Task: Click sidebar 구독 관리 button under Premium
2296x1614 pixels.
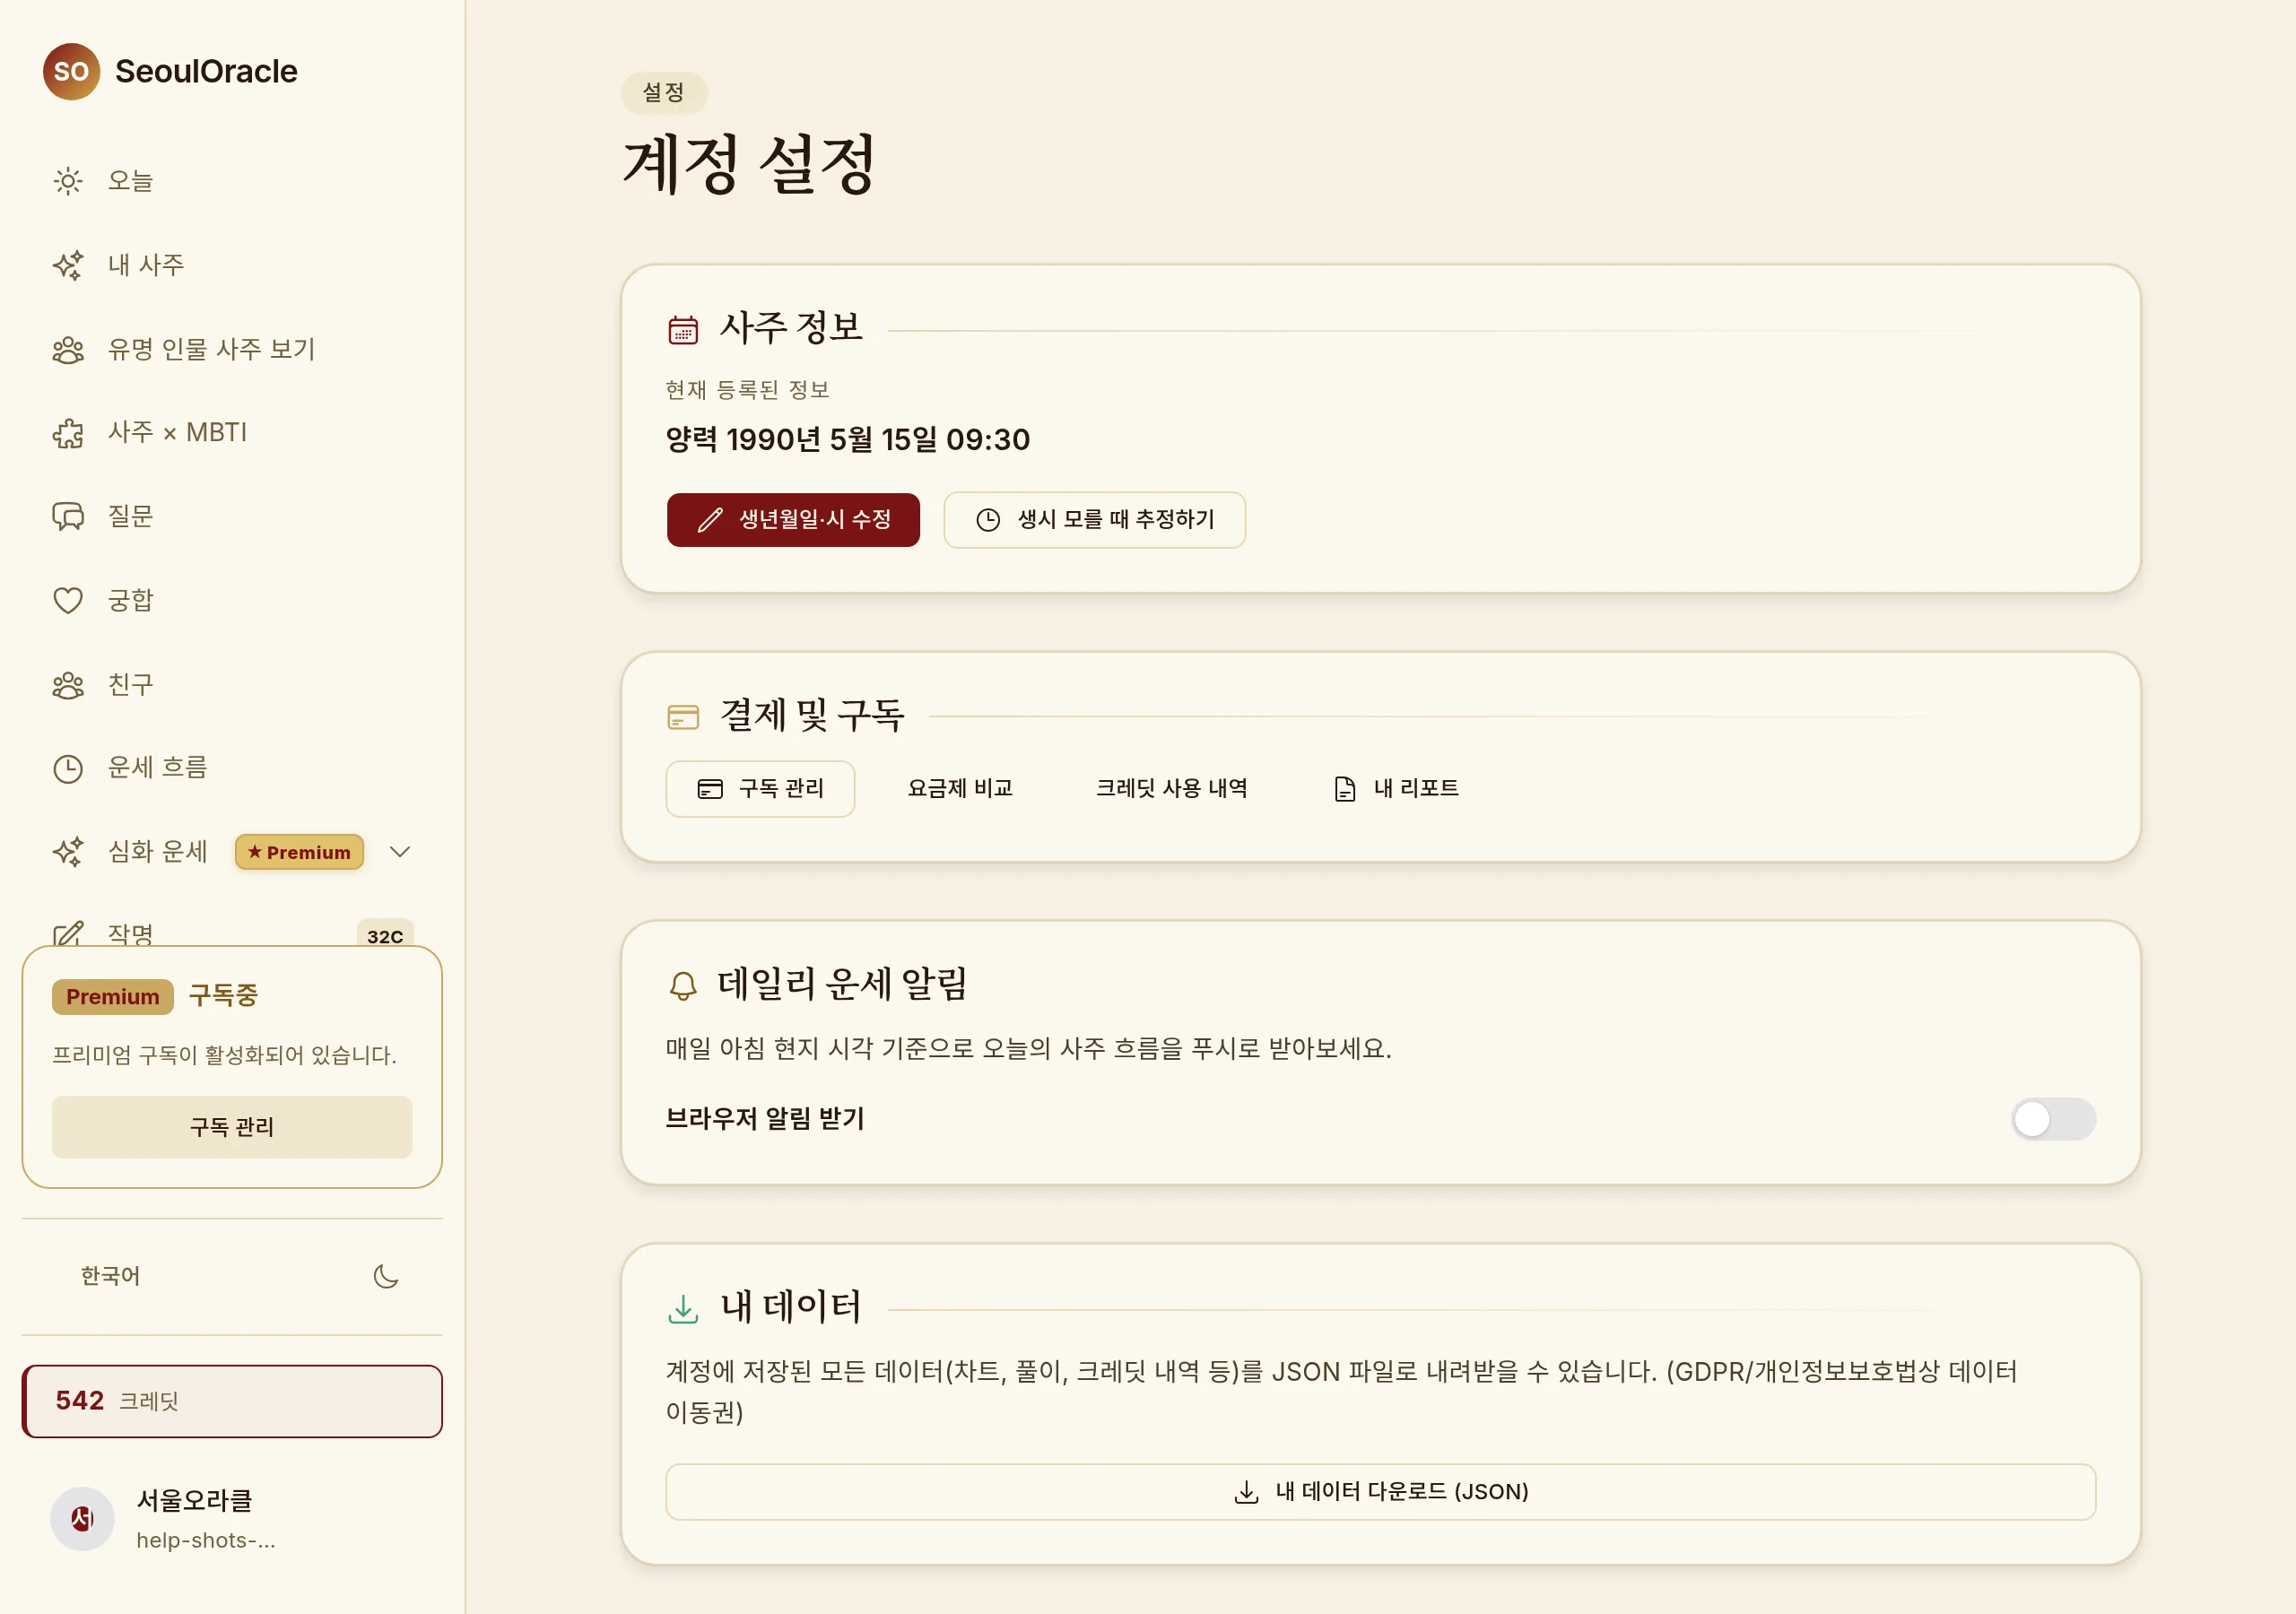Action: coord(232,1127)
